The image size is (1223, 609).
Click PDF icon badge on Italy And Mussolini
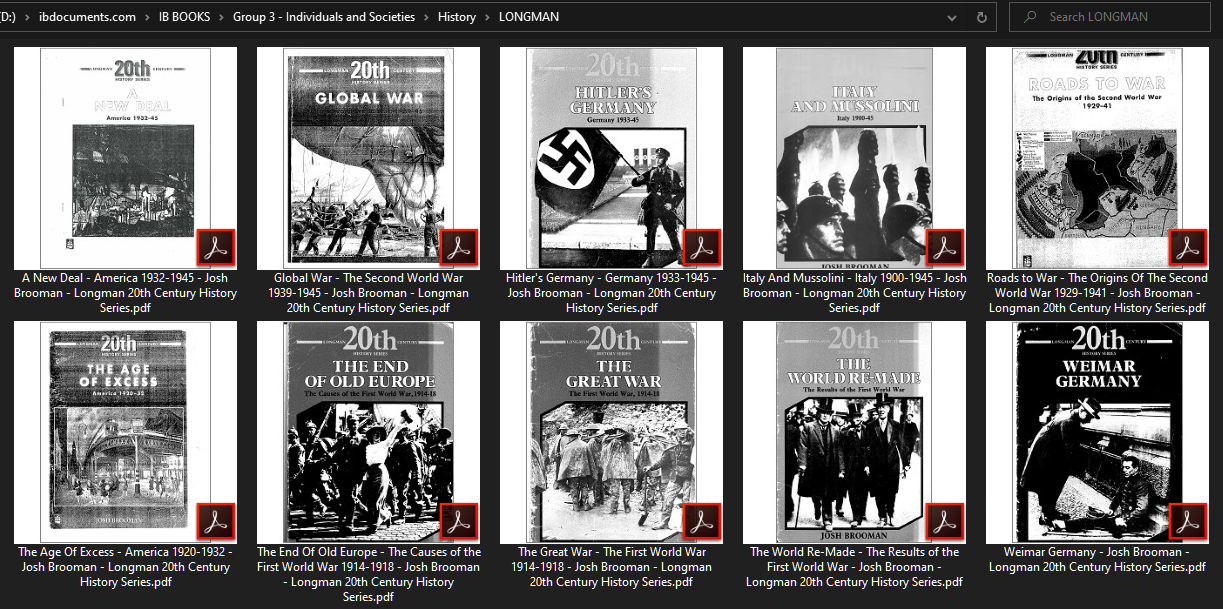tap(944, 247)
